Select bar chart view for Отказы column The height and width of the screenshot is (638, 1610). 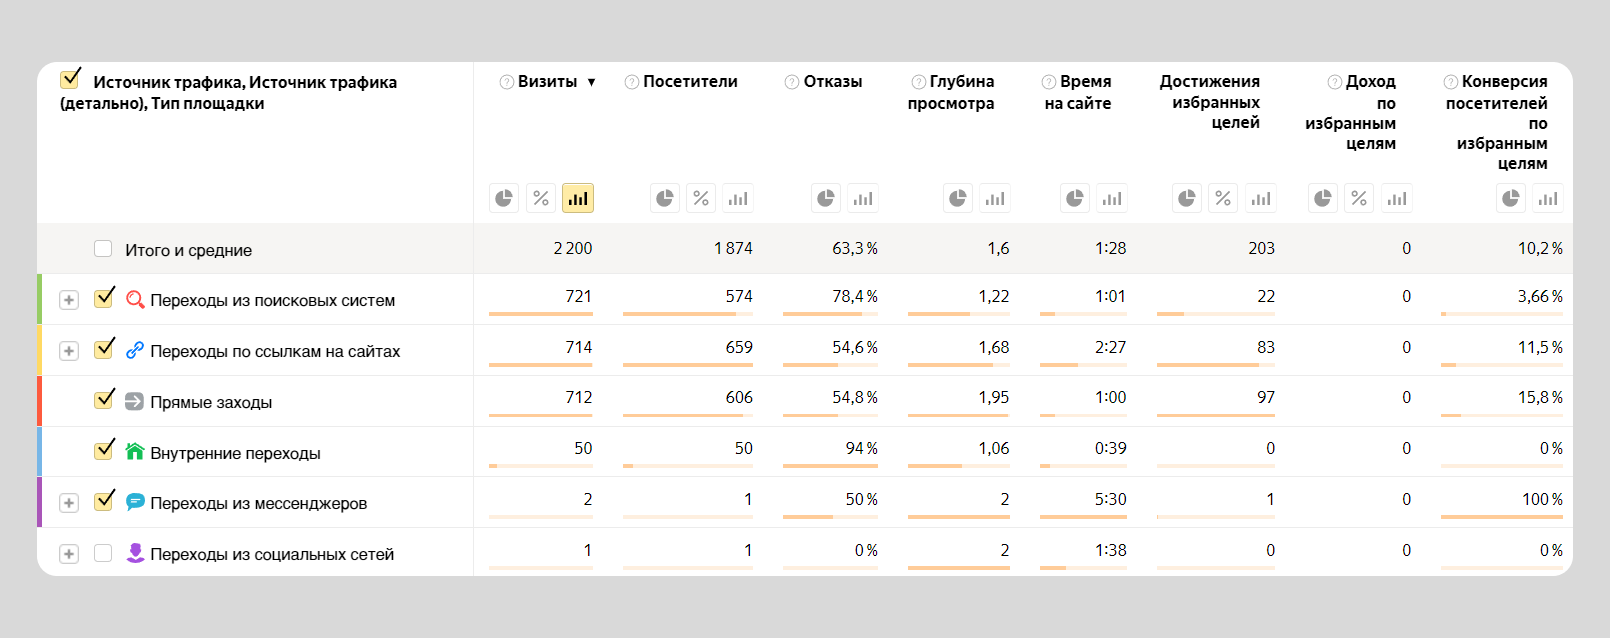tap(863, 198)
